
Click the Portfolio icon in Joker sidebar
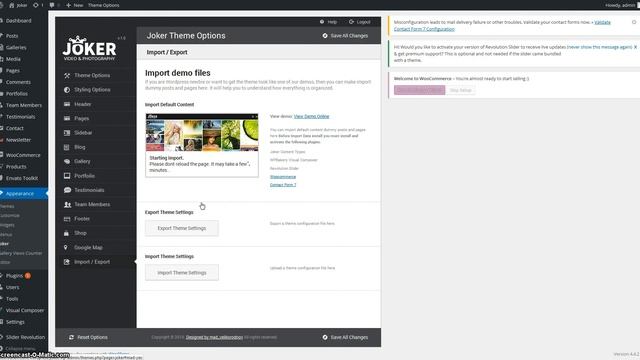point(67,176)
